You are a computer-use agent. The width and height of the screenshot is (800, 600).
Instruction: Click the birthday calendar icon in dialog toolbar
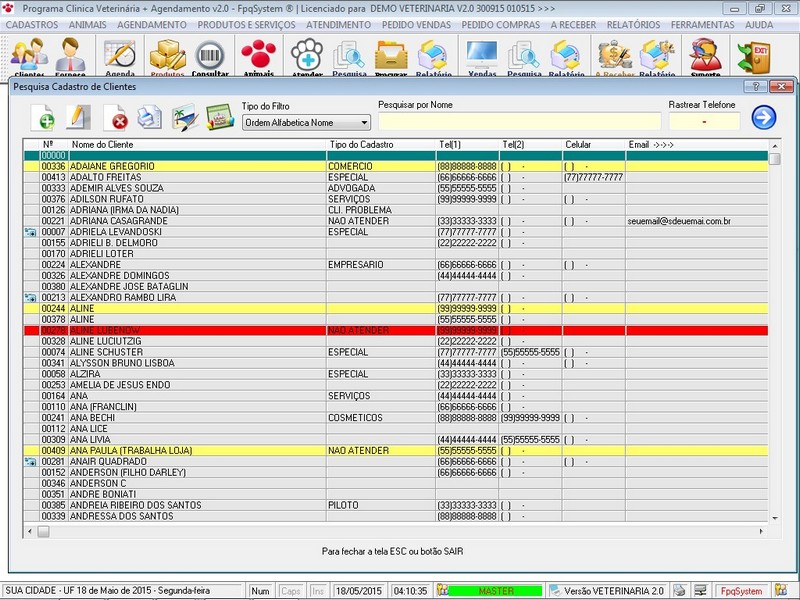coord(220,118)
